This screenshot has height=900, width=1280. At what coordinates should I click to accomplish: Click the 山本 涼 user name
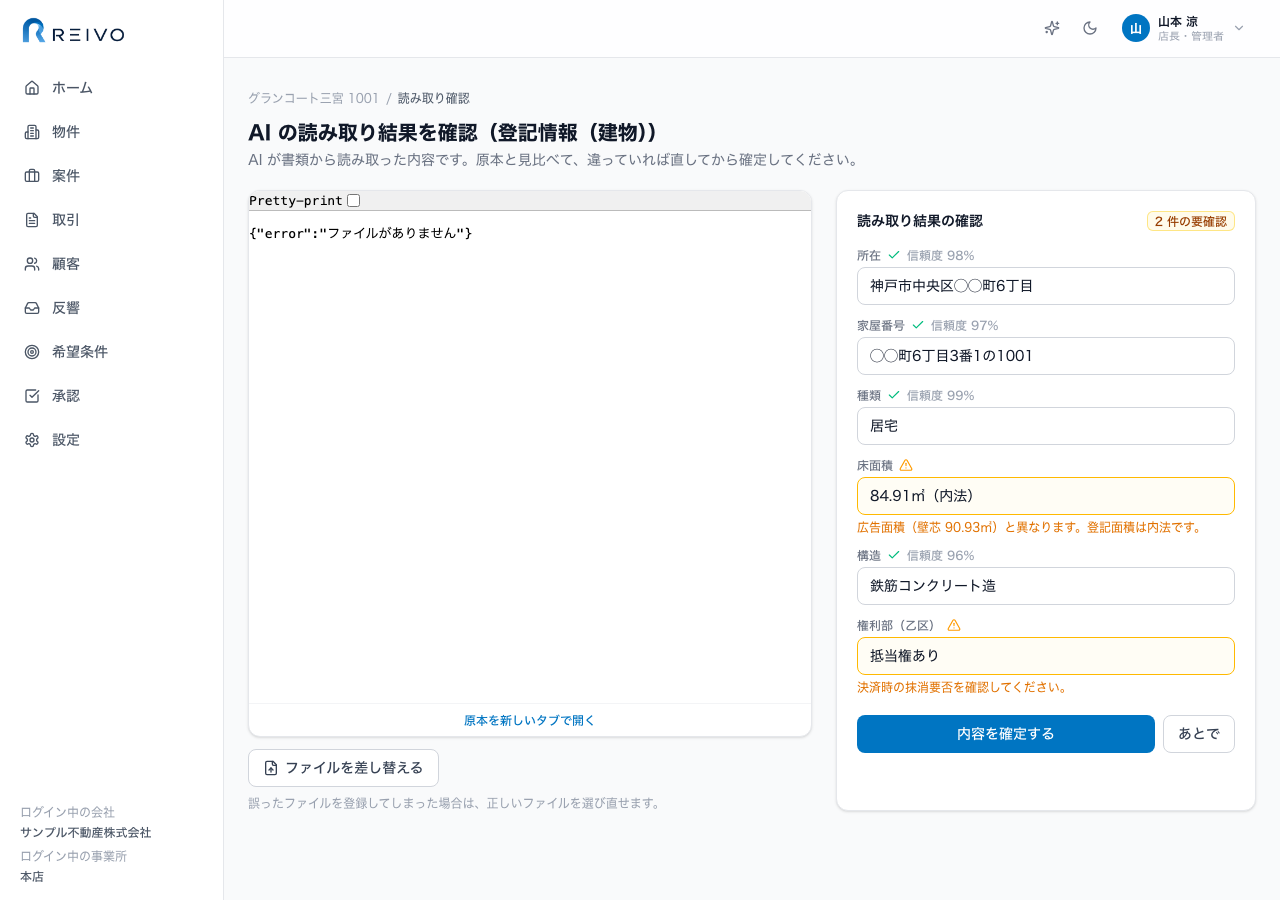click(x=1178, y=21)
